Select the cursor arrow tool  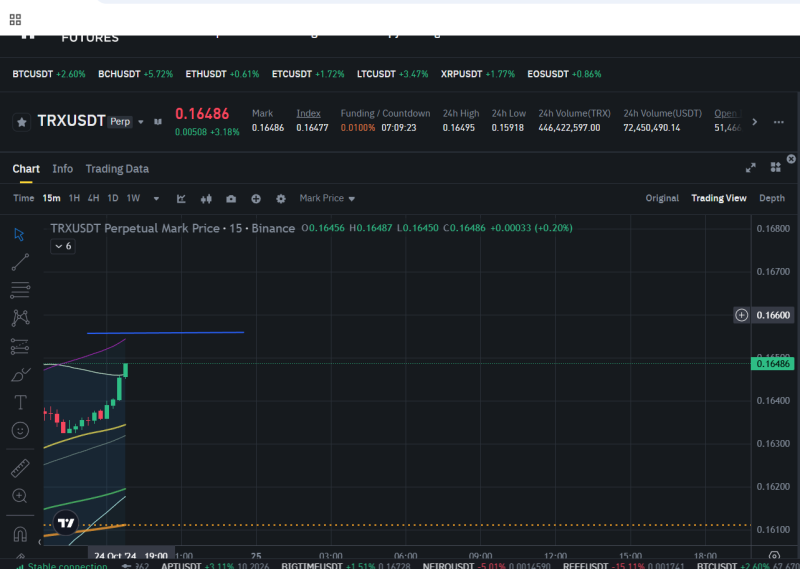tap(19, 234)
